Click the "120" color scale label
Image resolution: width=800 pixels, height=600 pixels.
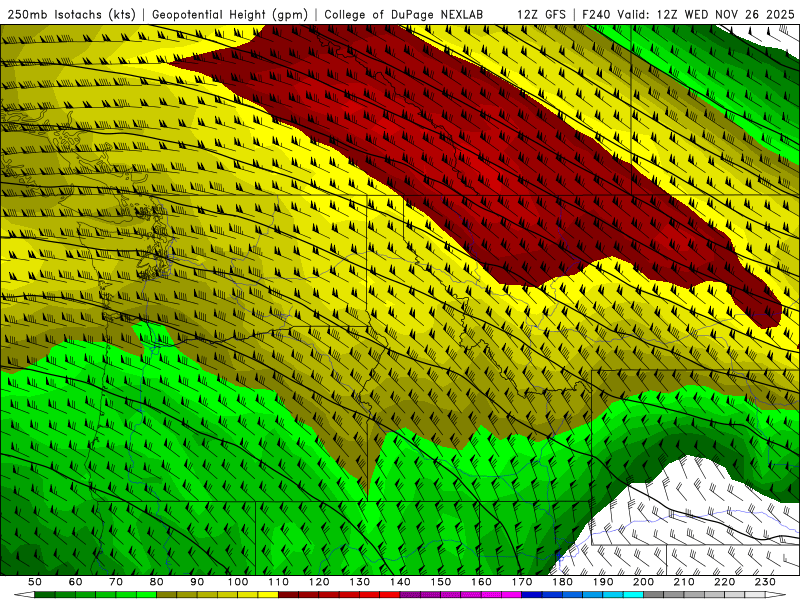point(319,582)
